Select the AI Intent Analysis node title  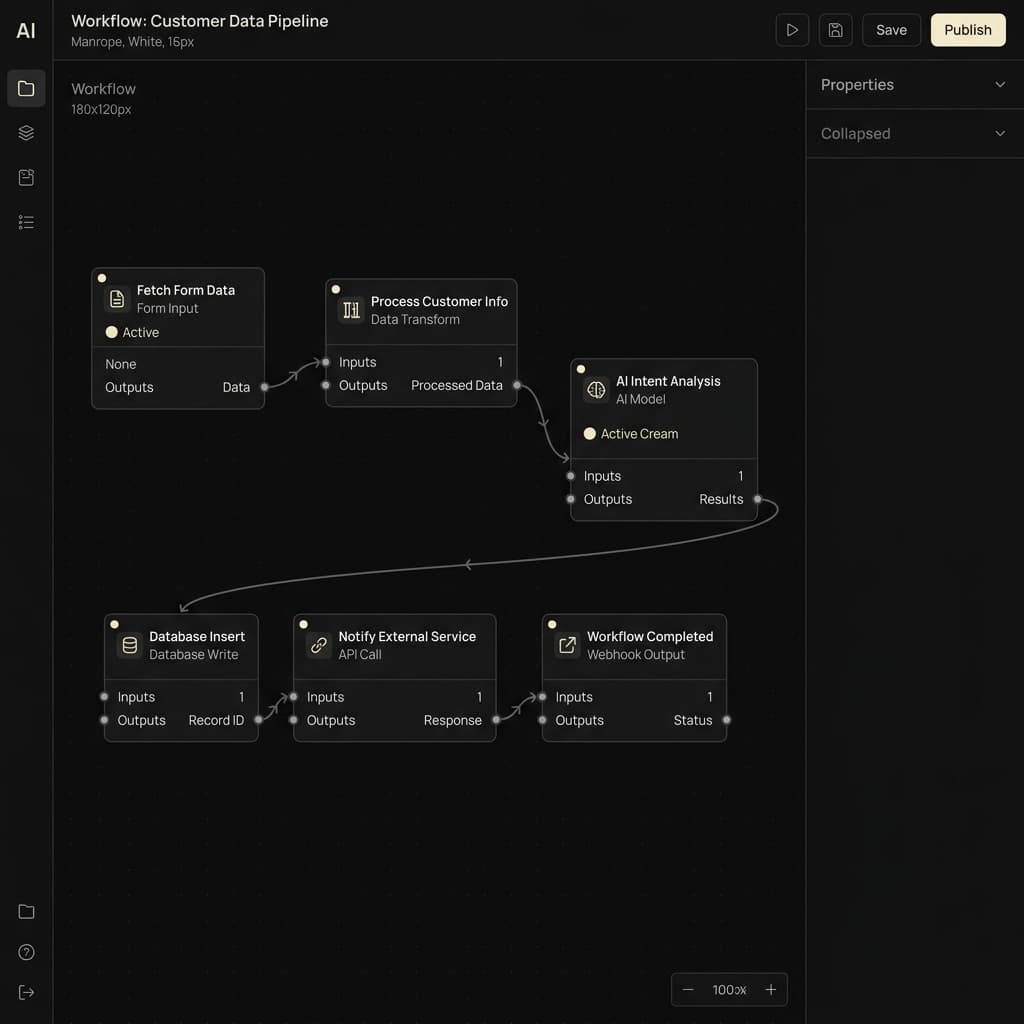668,381
